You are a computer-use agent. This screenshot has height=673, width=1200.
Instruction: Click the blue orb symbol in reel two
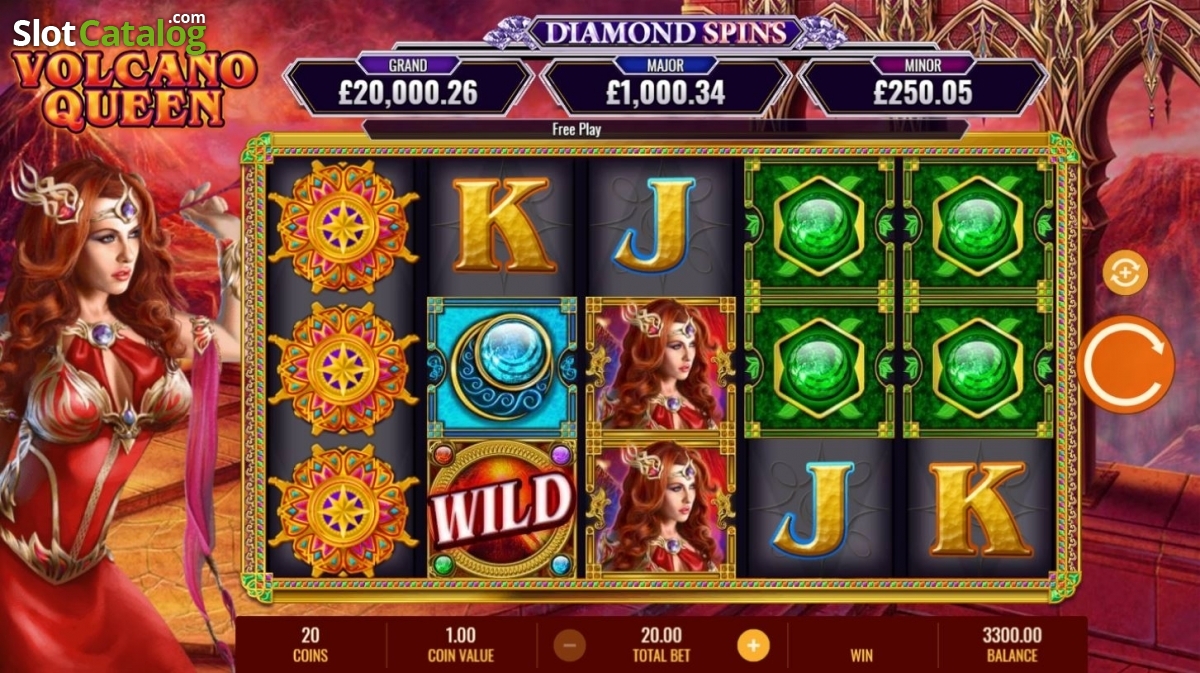[x=502, y=368]
